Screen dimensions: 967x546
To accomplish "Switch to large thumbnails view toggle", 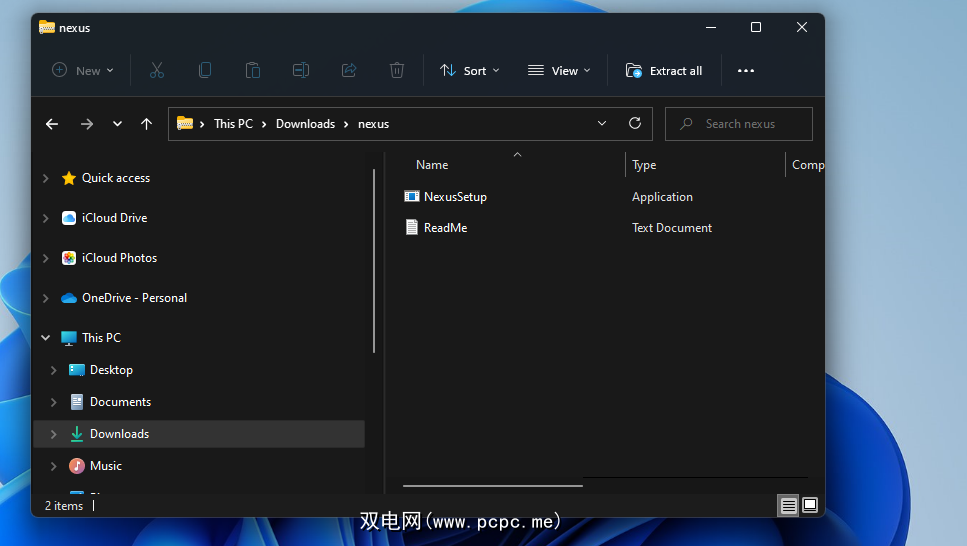I will (x=810, y=506).
